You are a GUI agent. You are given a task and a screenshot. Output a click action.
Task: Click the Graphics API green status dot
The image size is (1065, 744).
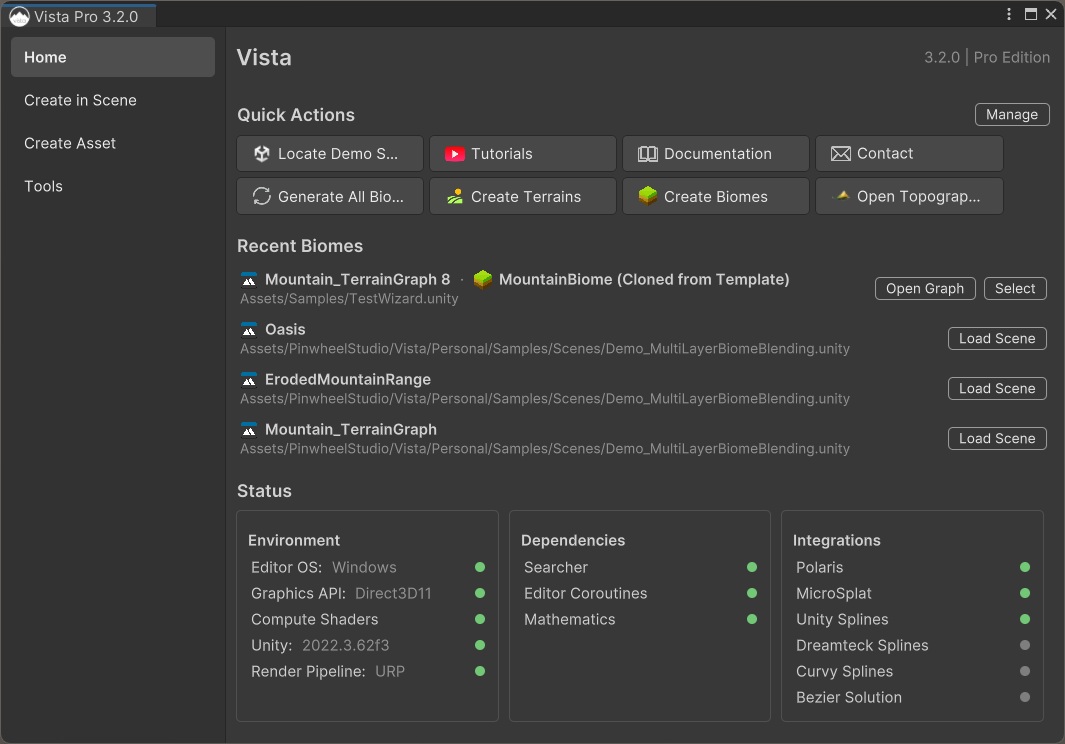480,592
